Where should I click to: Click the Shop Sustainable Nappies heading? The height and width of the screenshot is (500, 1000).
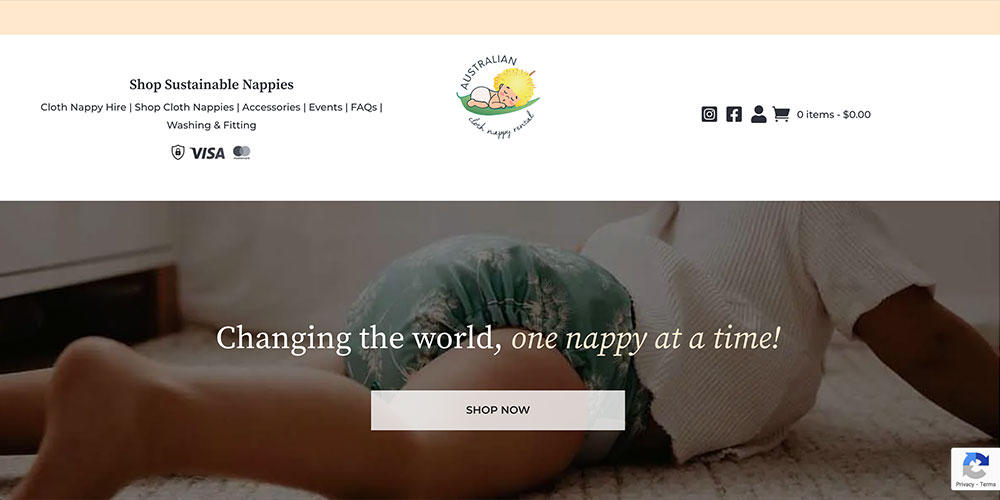point(212,84)
